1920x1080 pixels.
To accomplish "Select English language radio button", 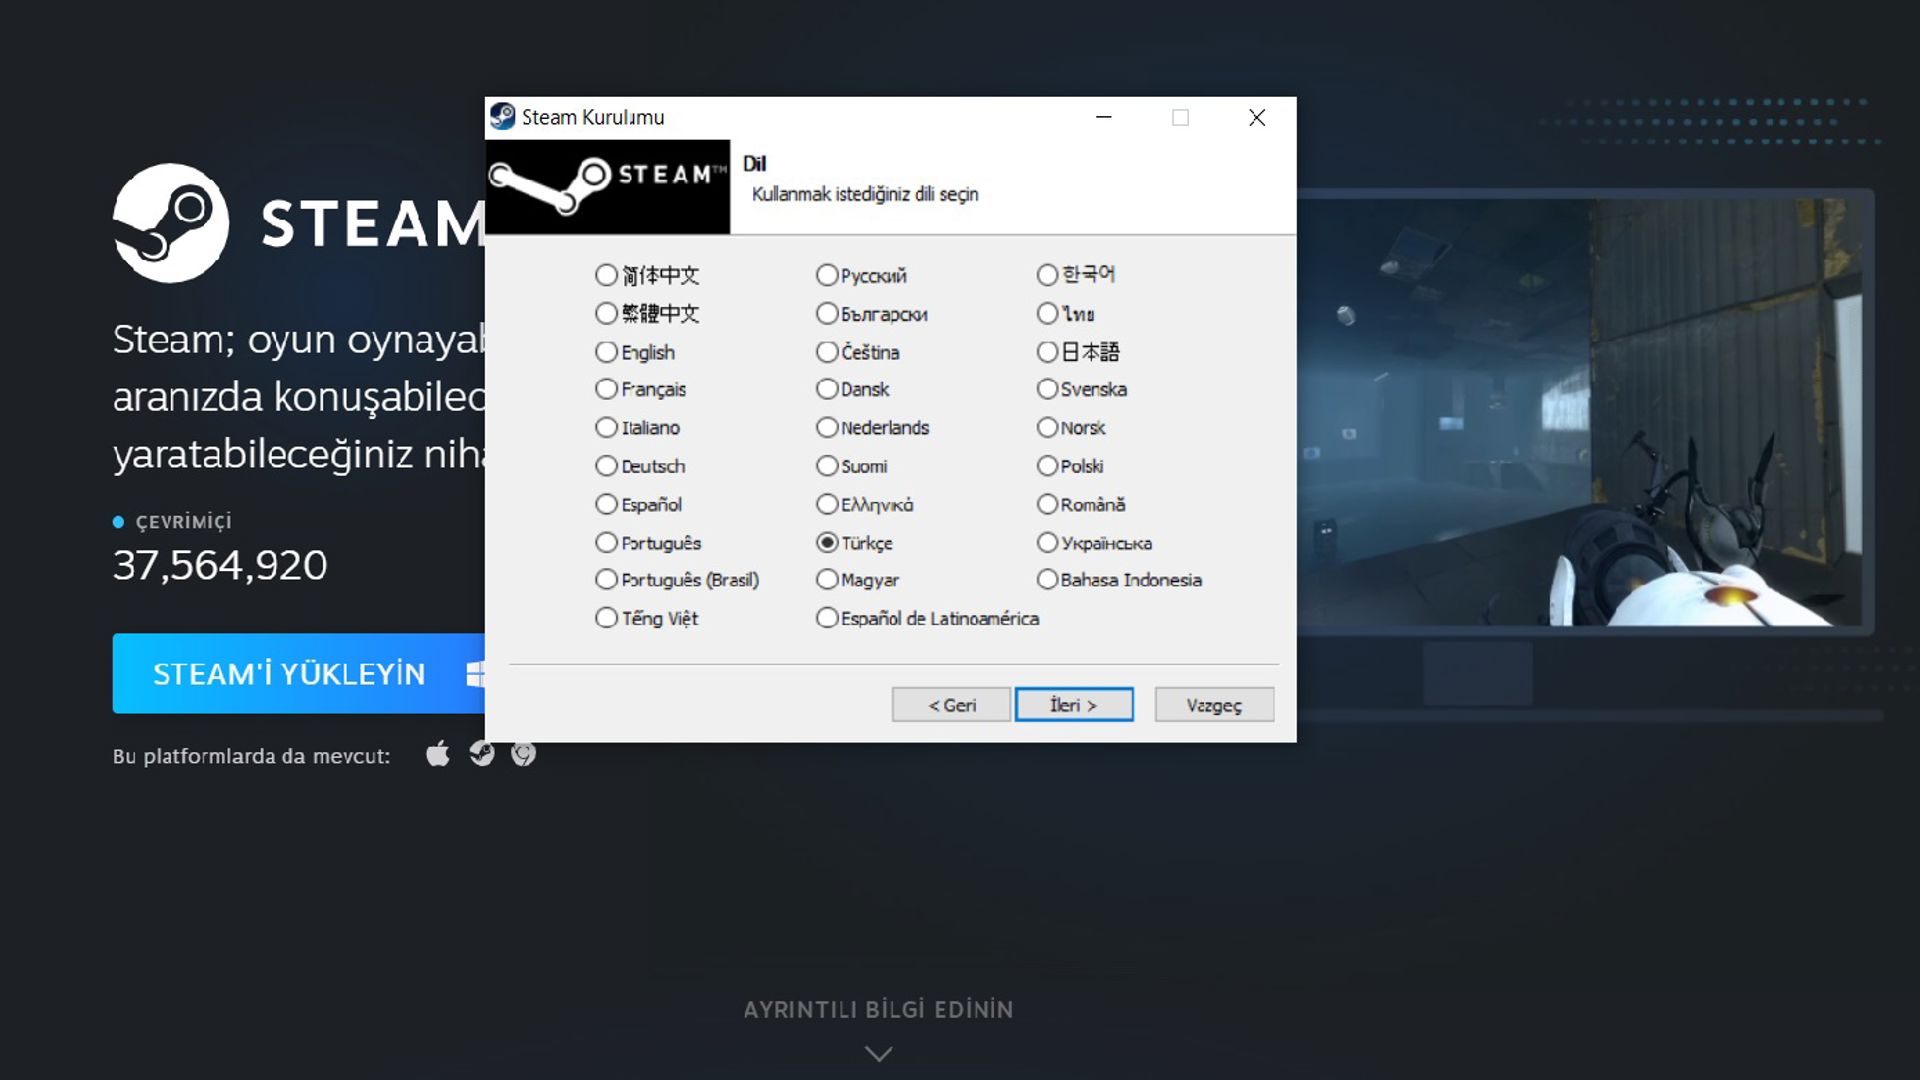I will 606,352.
